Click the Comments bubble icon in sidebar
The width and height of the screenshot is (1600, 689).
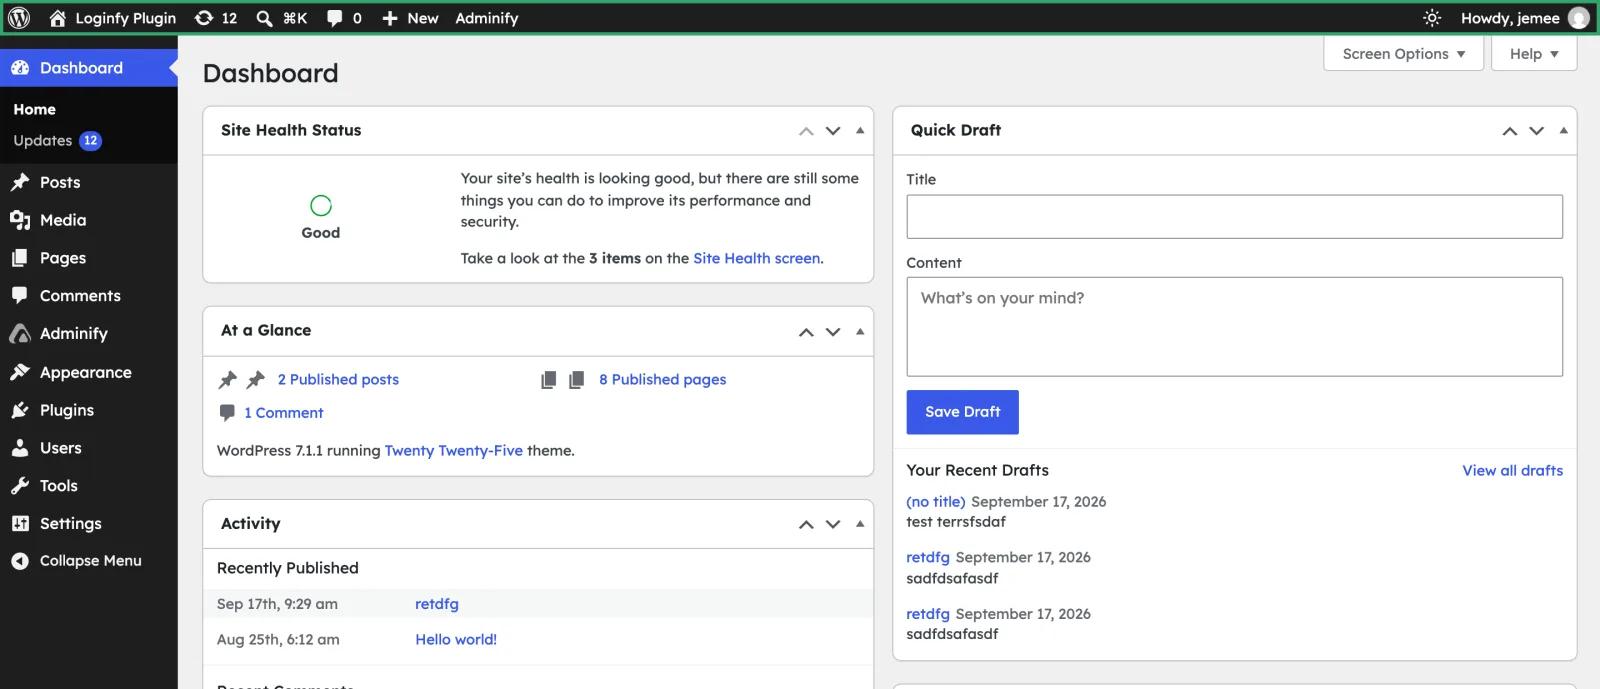tap(20, 296)
